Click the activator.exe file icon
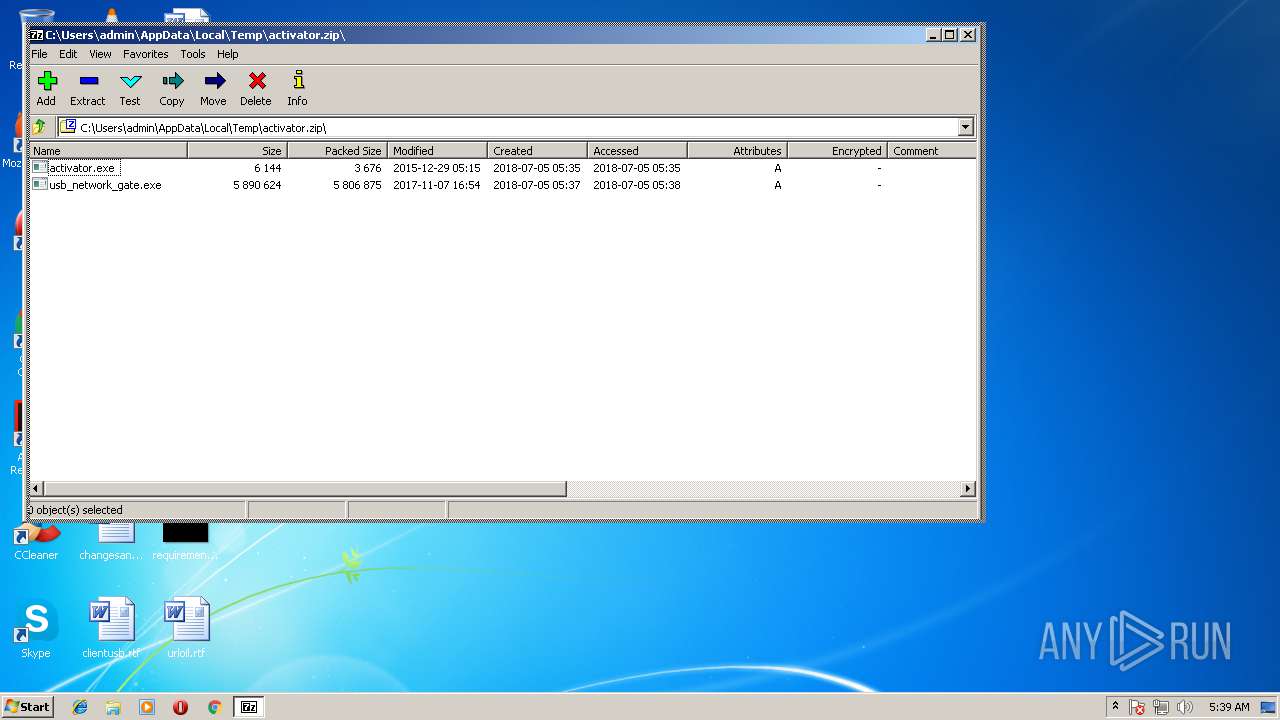Image resolution: width=1280 pixels, height=720 pixels. click(x=39, y=168)
